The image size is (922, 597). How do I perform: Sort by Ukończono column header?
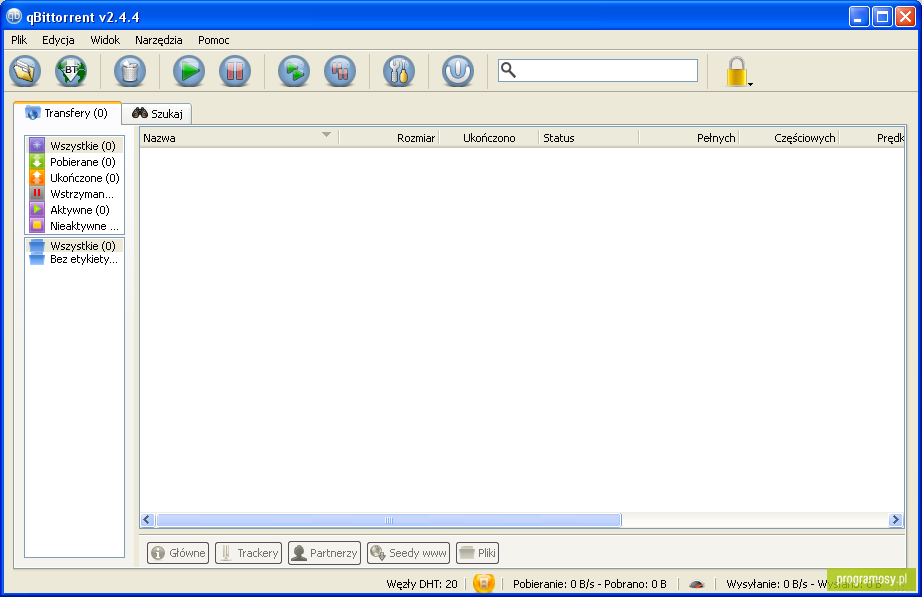(489, 138)
